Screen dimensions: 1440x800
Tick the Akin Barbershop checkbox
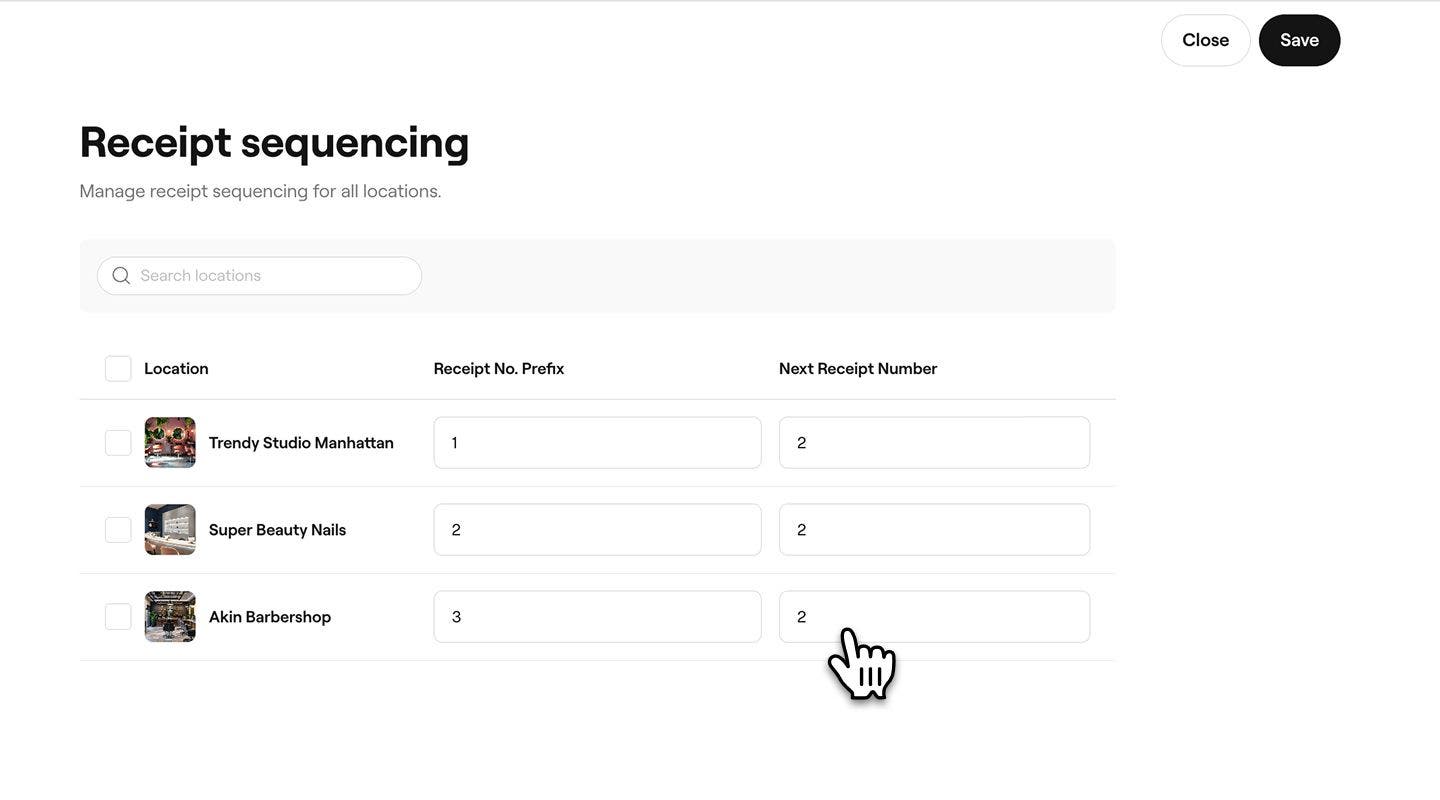(x=118, y=617)
